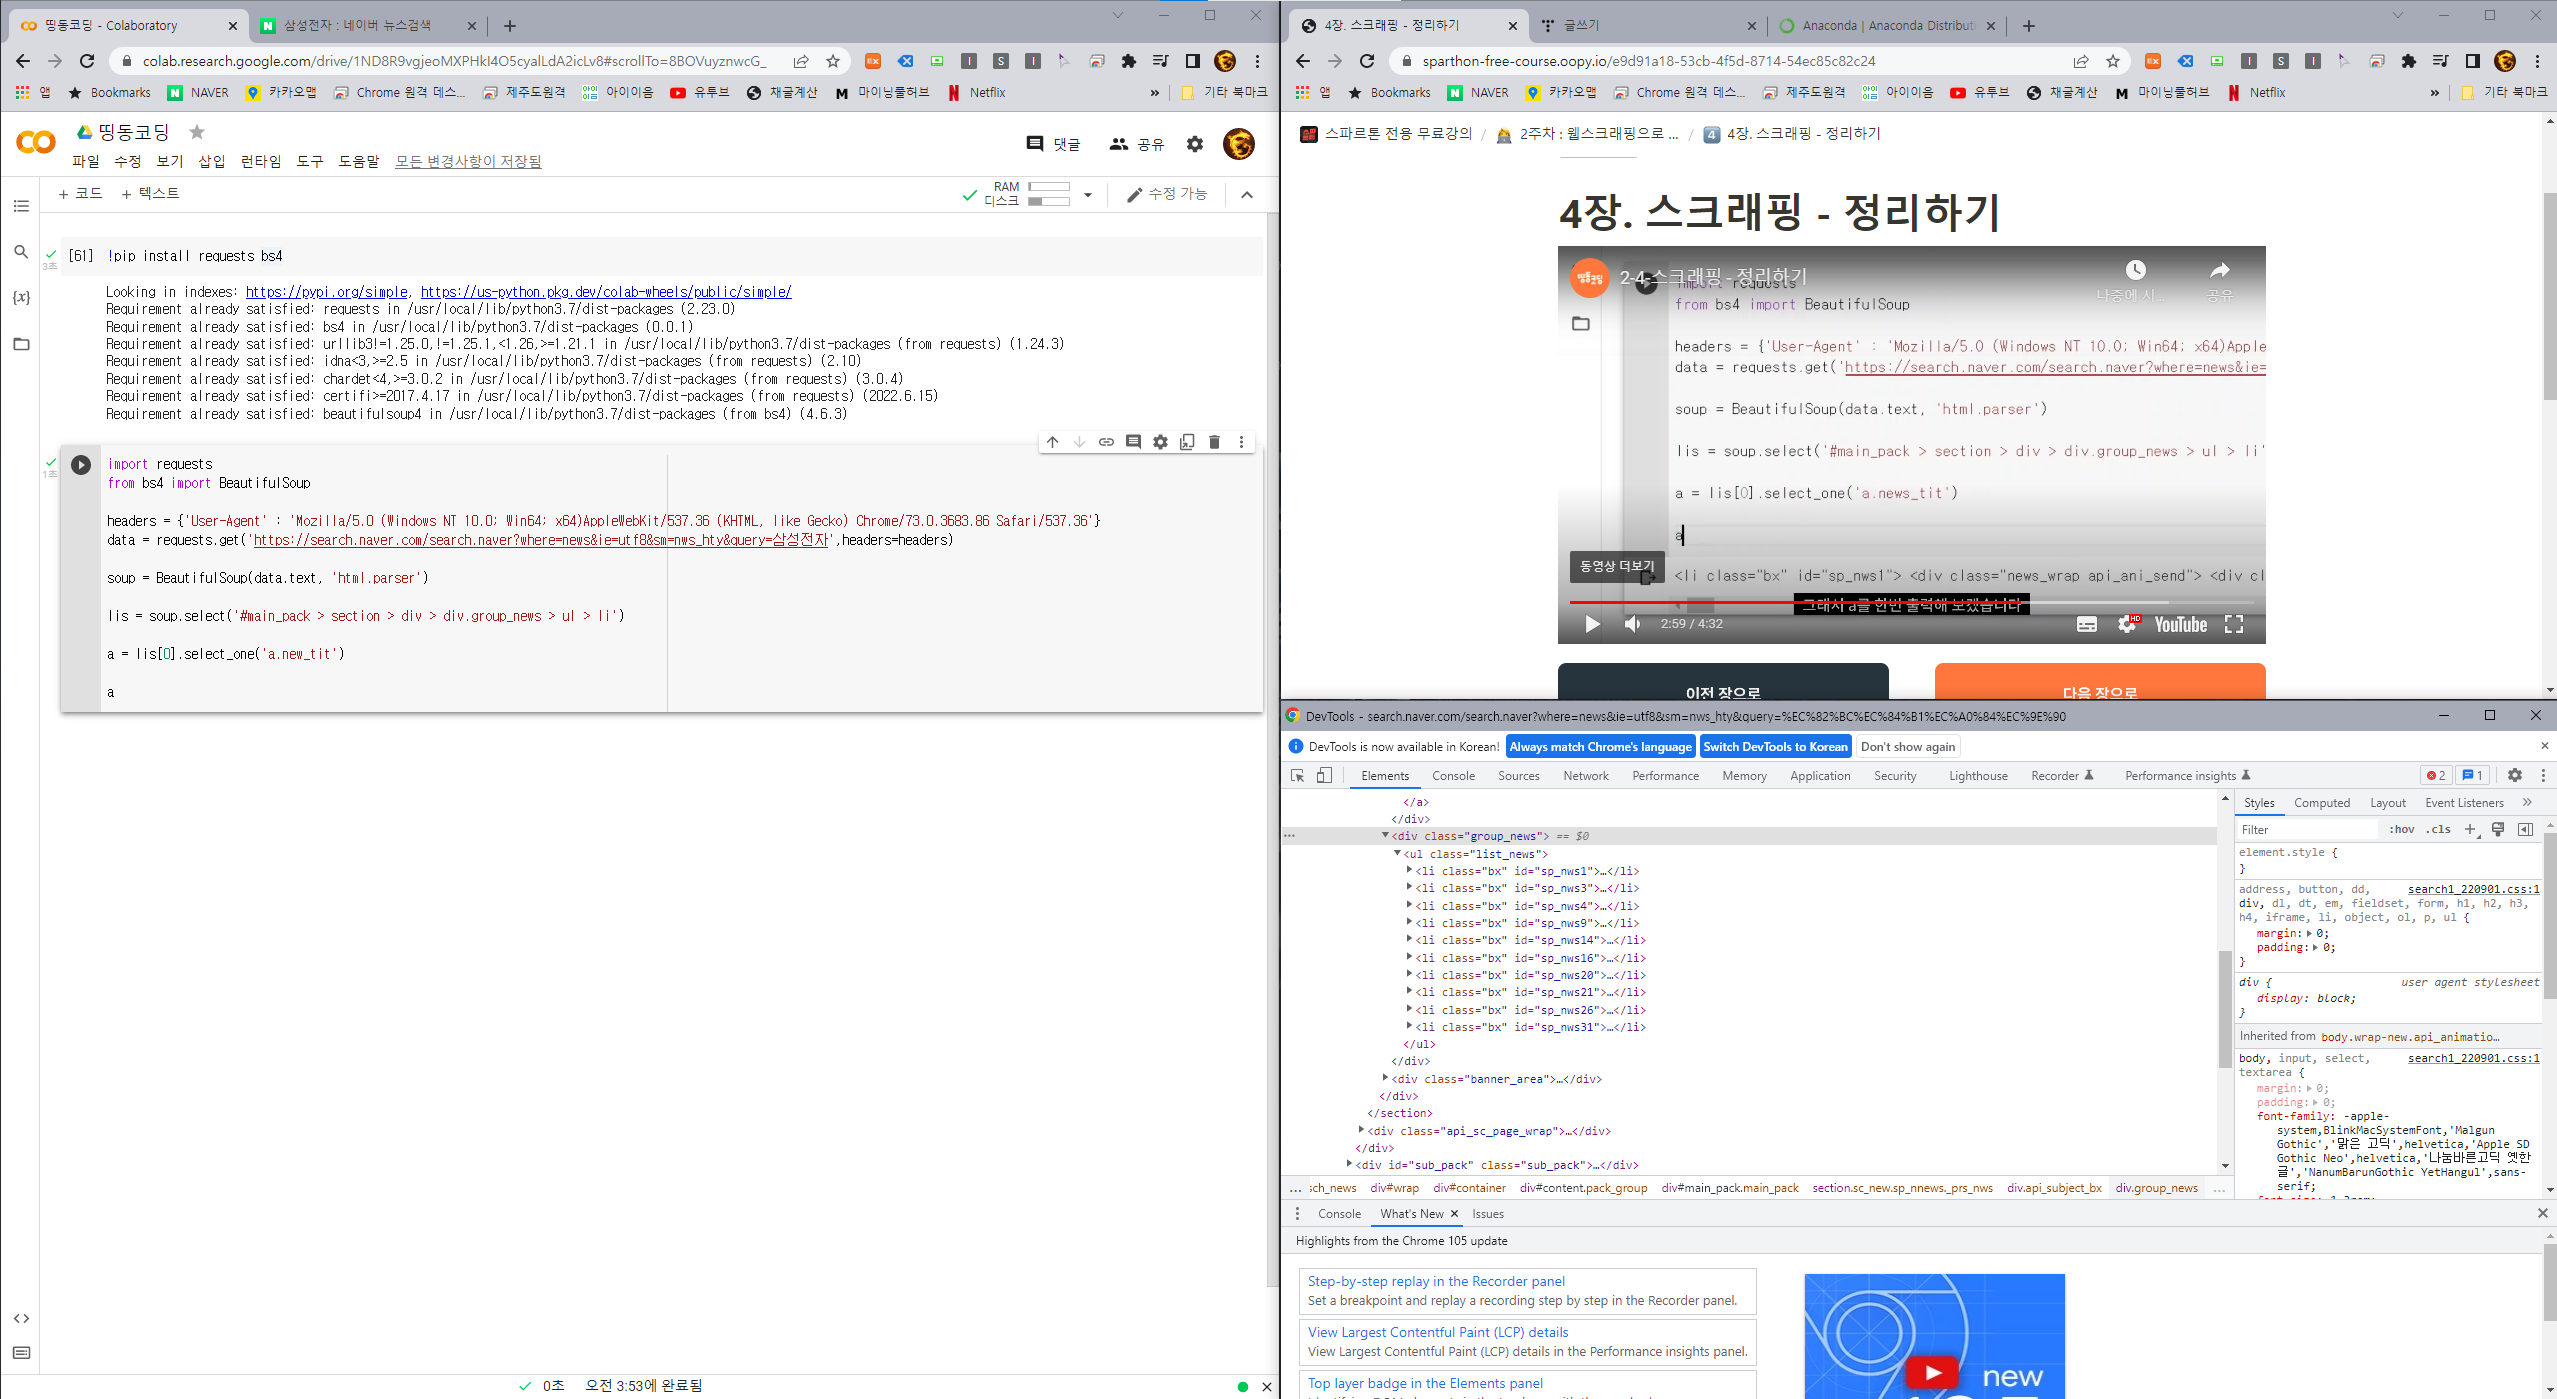The image size is (2557, 1399).
Task: Collapse div class group_news node
Action: (1385, 835)
